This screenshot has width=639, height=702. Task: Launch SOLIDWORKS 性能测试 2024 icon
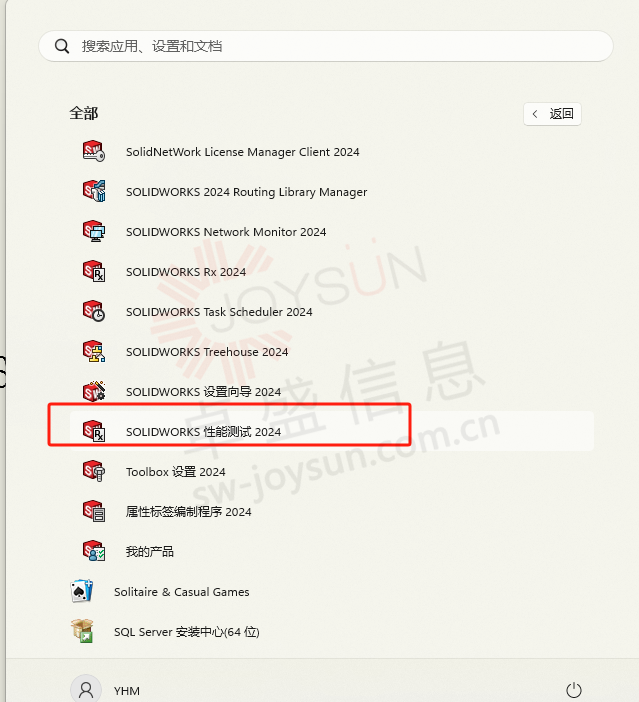[94, 431]
